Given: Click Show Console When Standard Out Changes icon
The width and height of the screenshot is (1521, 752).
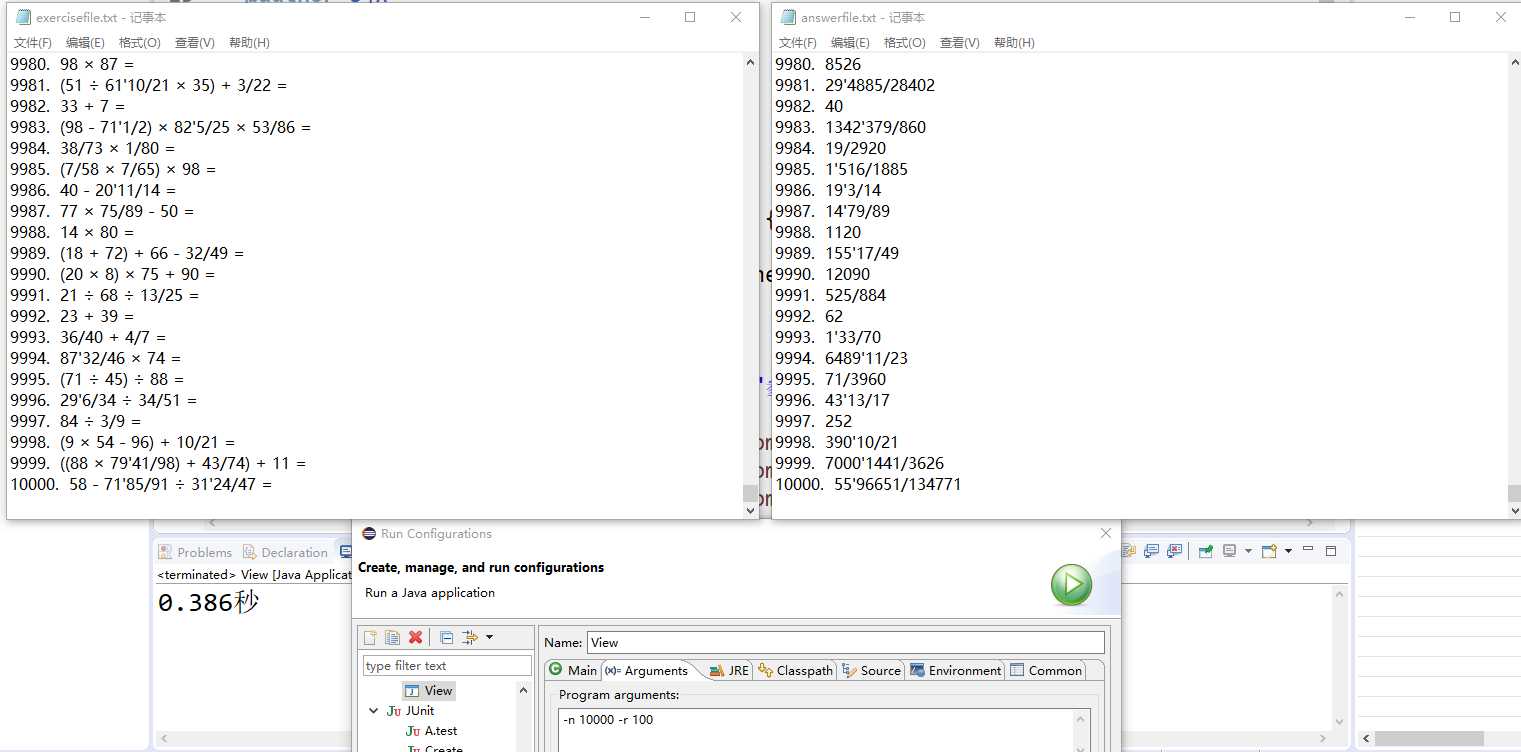Looking at the screenshot, I should coord(1152,551).
